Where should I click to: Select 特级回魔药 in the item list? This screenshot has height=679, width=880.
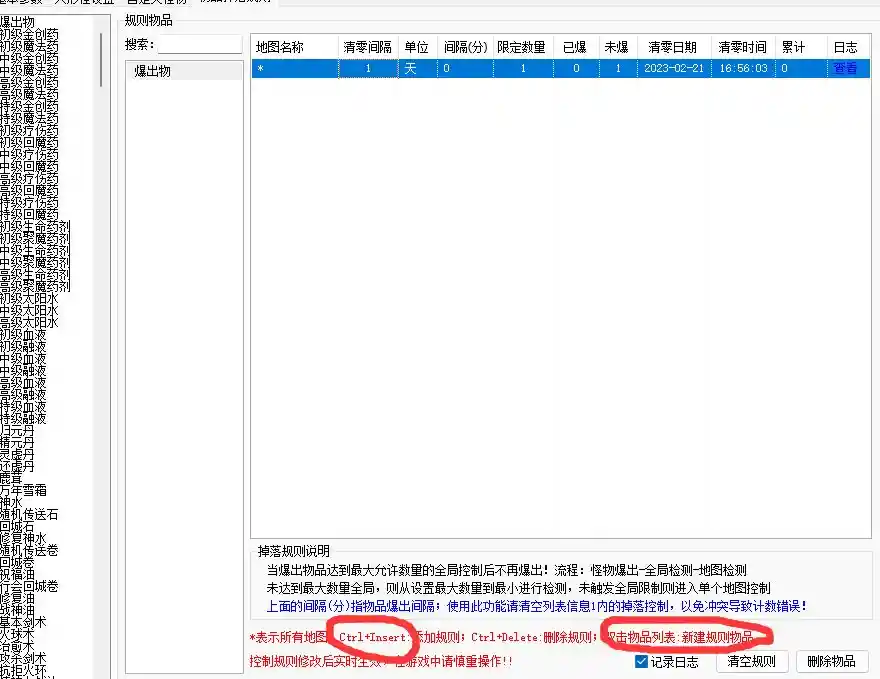[29, 214]
